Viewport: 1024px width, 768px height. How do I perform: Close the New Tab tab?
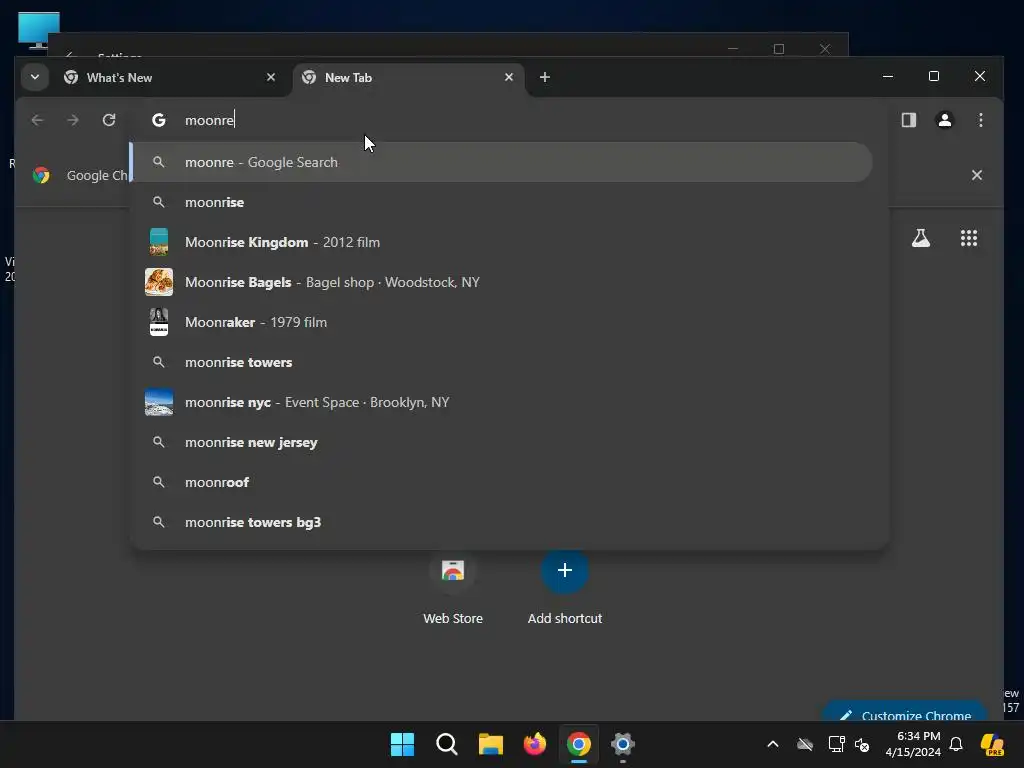(509, 77)
